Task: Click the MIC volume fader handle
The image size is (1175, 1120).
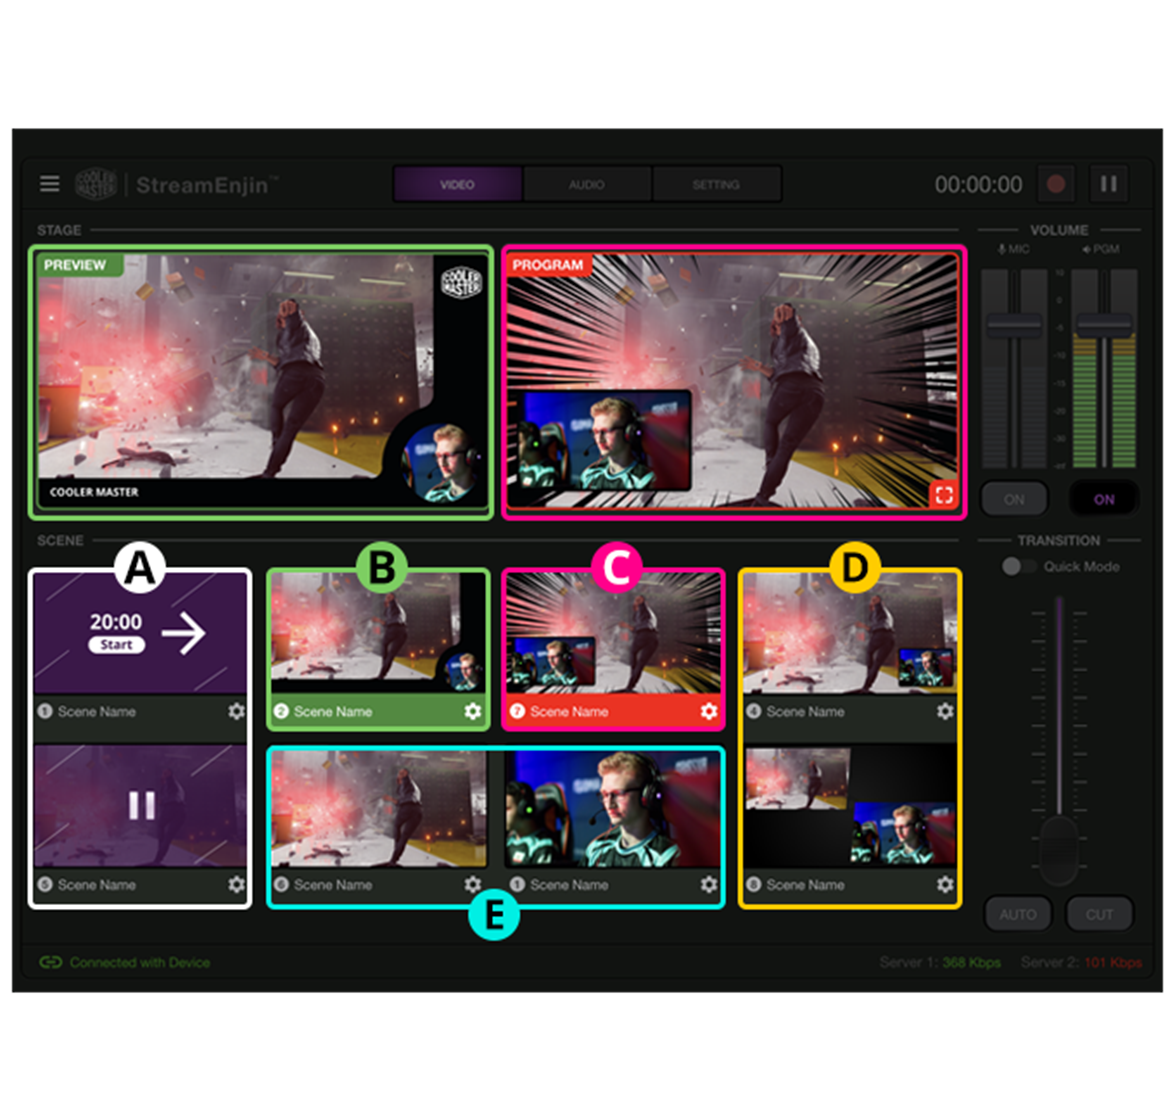Action: (1014, 325)
